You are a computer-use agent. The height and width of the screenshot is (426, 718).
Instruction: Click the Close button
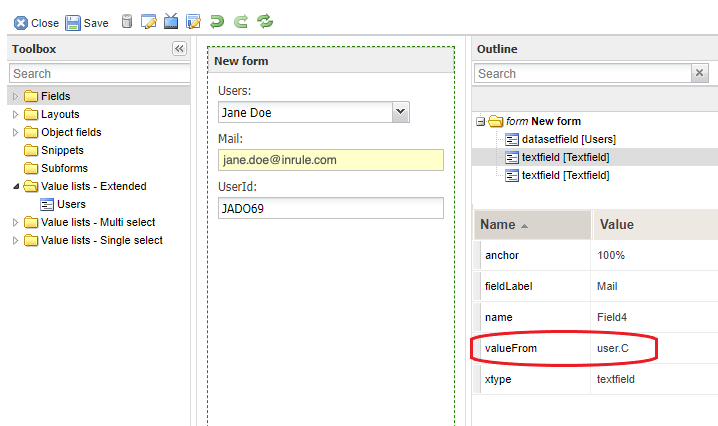[36, 22]
